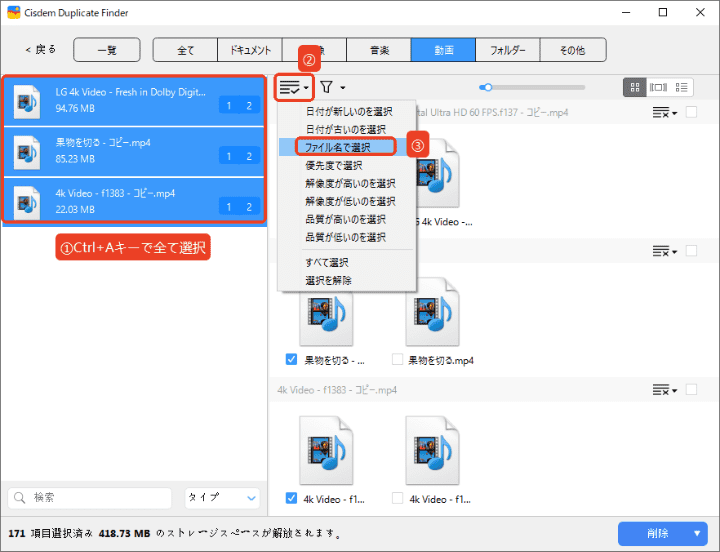Click deselect icon for 4k Video f1383 group
The height and width of the screenshot is (552, 720).
pos(662,389)
